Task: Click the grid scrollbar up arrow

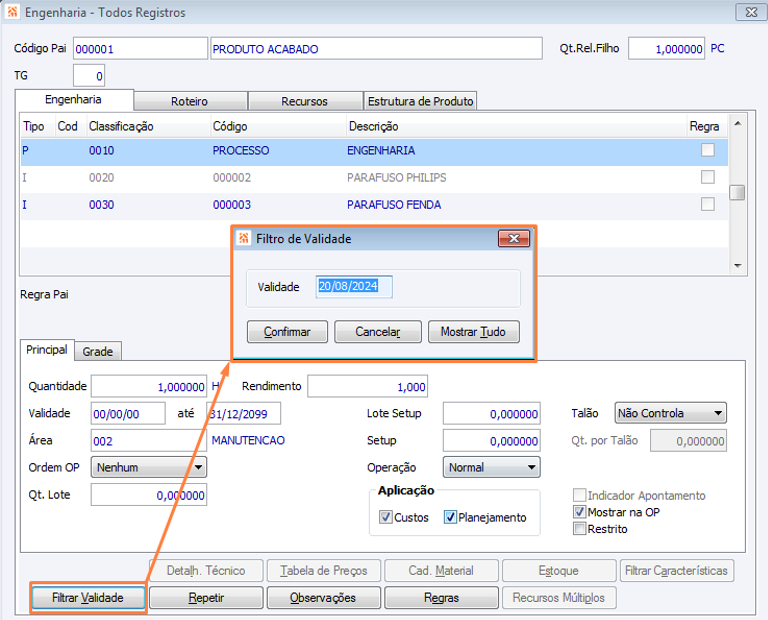Action: 738,123
